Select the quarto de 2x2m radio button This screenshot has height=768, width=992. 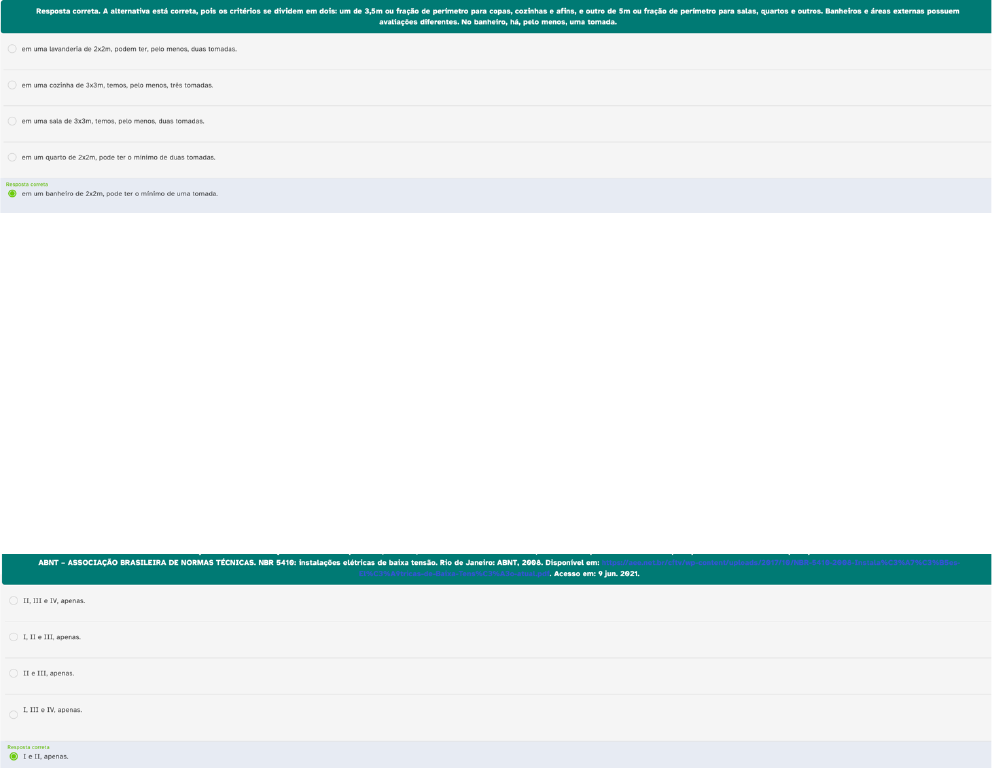pyautogui.click(x=12, y=157)
